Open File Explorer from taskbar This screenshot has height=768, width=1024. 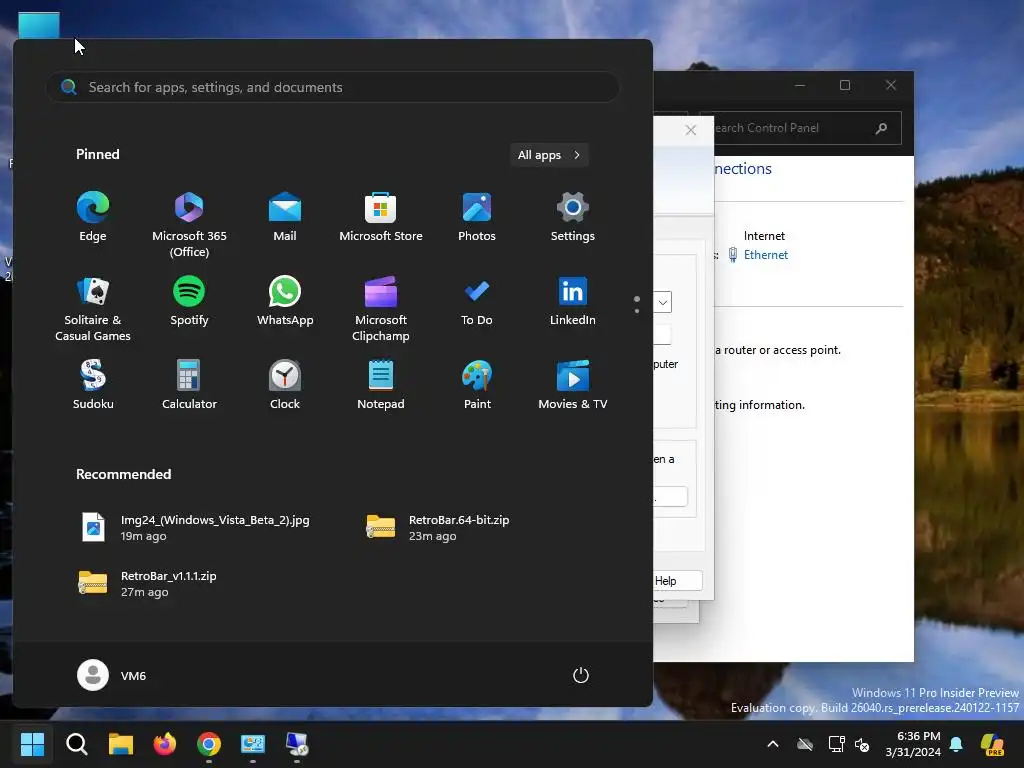point(121,744)
